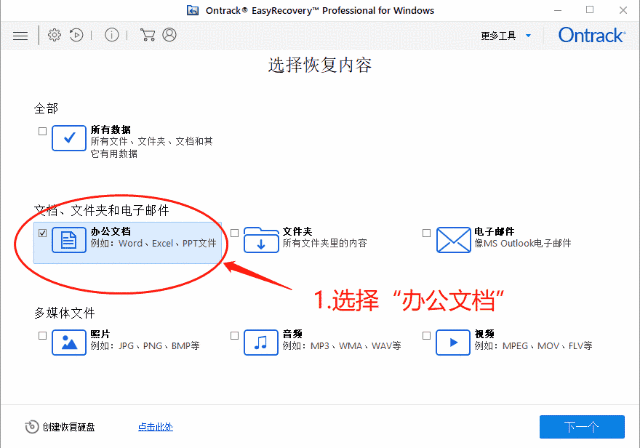The height and width of the screenshot is (448, 640).
Task: Enable the 所有数据 checkbox
Action: click(42, 131)
